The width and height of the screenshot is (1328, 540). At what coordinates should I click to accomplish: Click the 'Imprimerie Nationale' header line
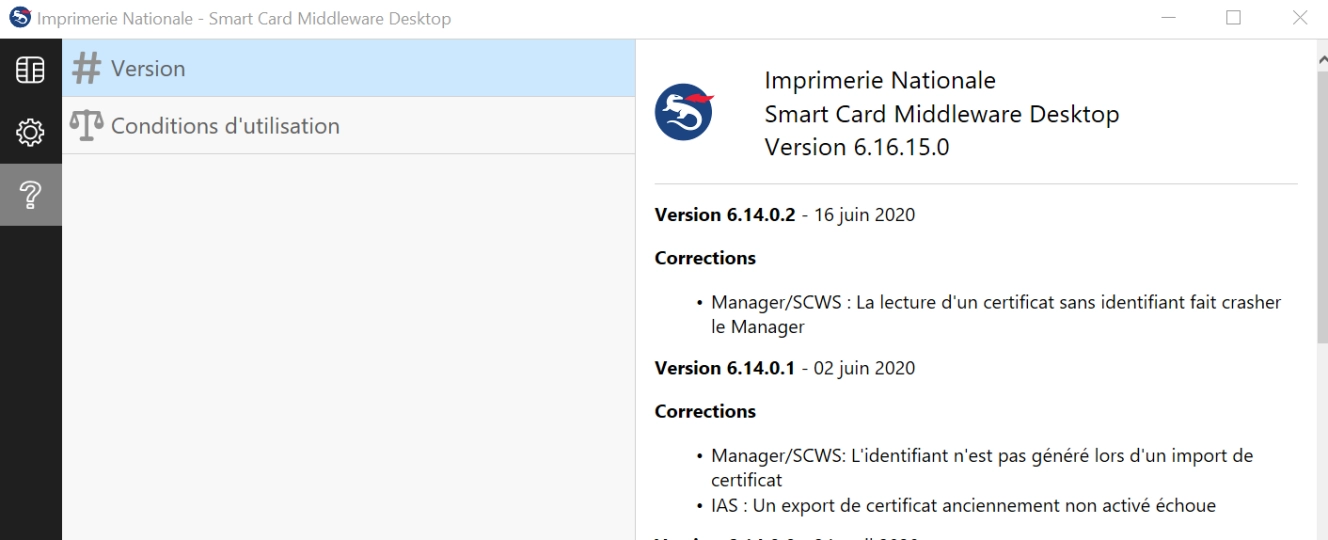pyautogui.click(x=880, y=80)
